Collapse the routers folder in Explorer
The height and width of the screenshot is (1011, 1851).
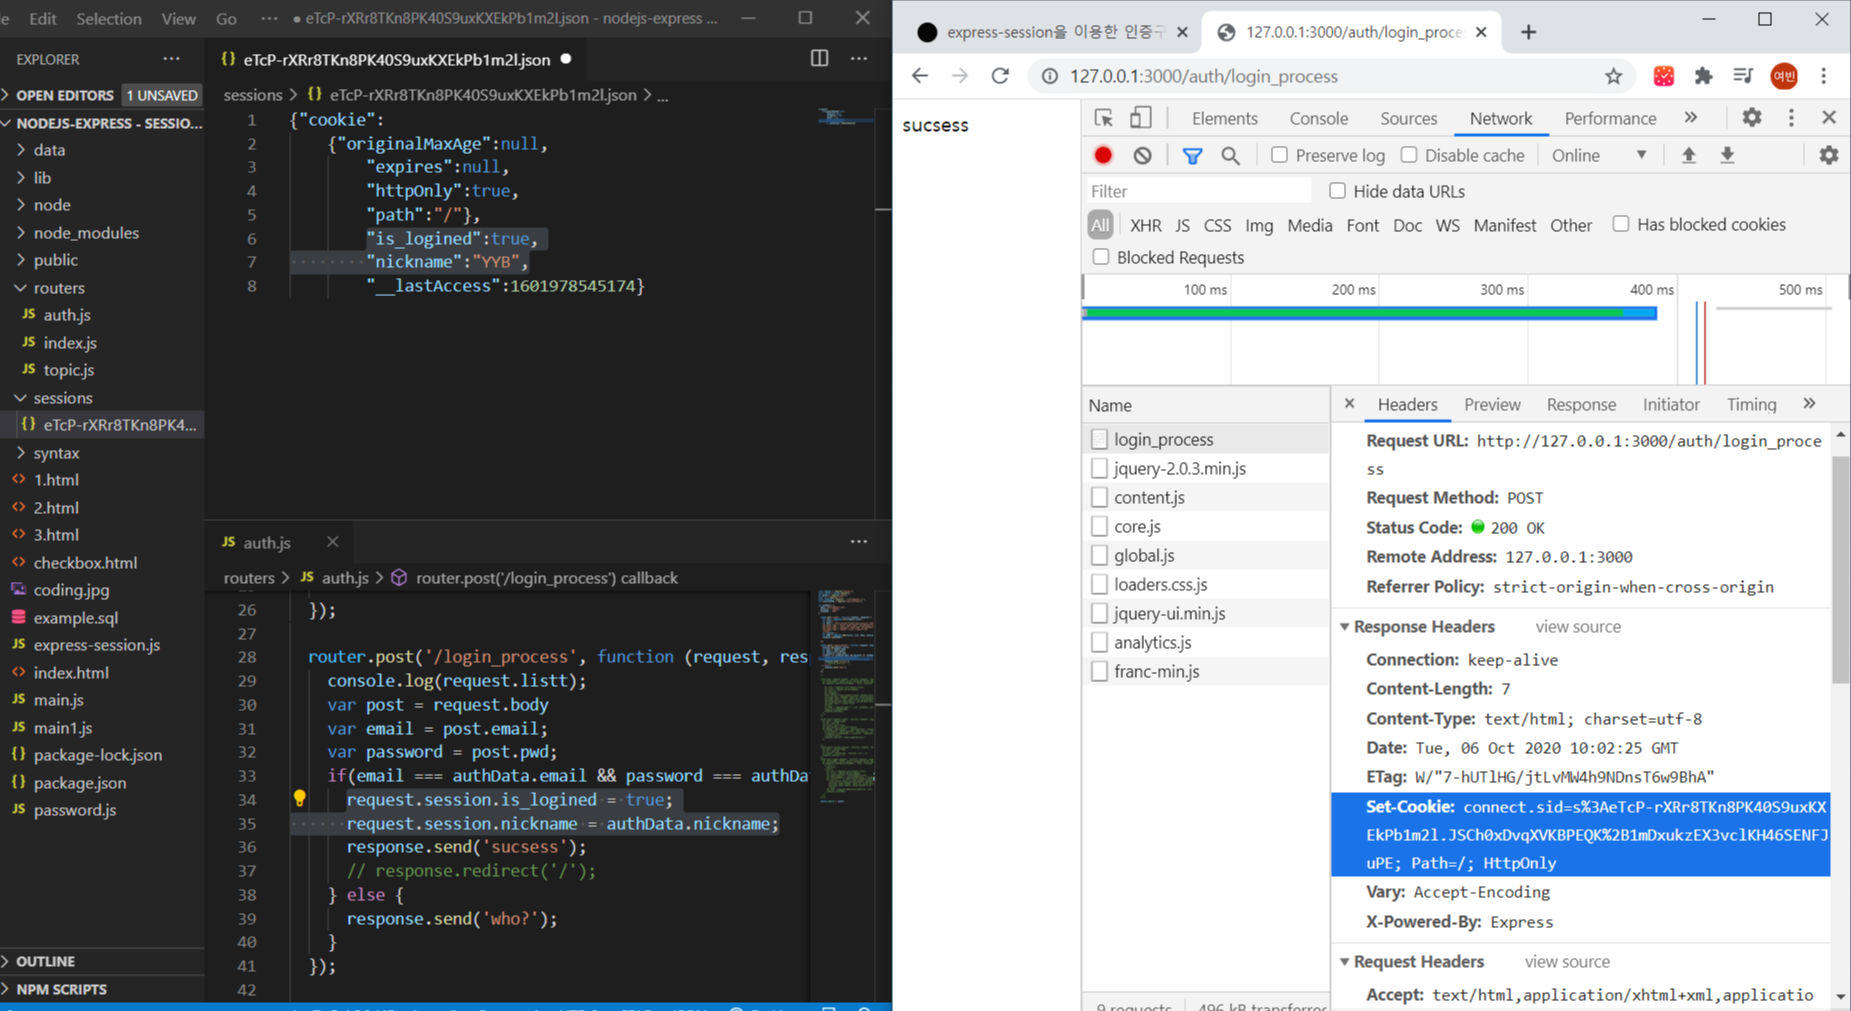[21, 287]
